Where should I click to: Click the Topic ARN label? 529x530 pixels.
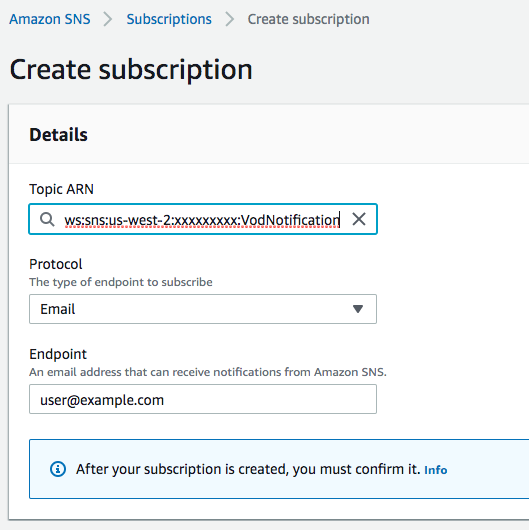(x=61, y=189)
